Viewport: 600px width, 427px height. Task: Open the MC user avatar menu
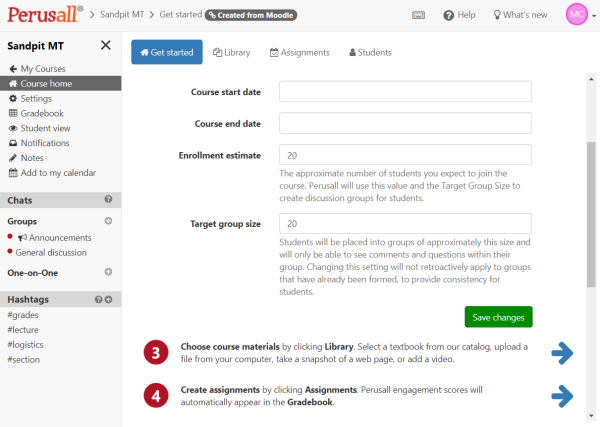coord(577,14)
